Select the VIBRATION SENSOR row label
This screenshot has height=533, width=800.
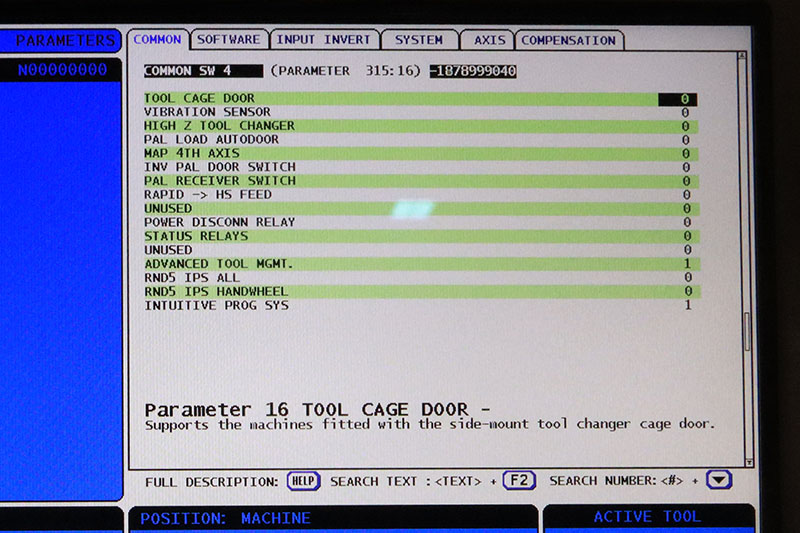(x=207, y=112)
